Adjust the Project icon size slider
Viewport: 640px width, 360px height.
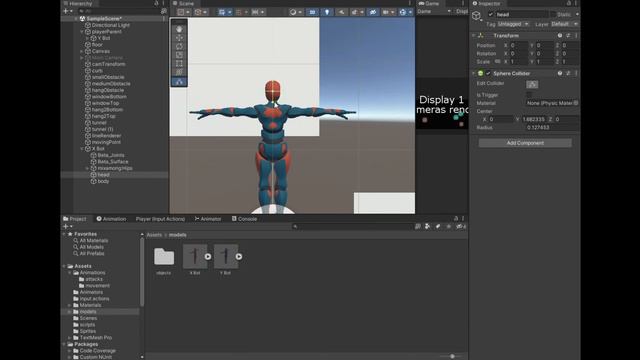452,356
